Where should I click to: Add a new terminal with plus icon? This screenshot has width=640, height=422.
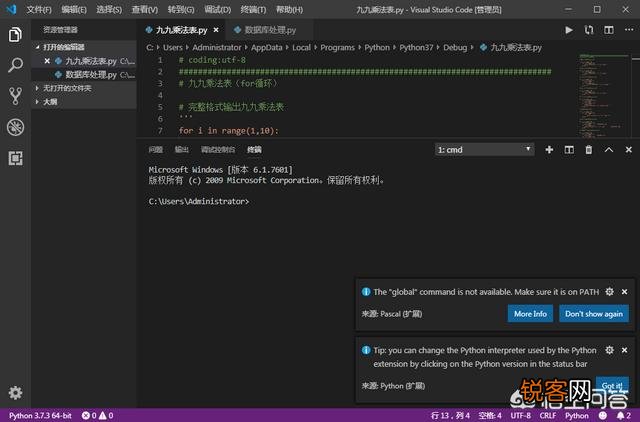point(549,150)
